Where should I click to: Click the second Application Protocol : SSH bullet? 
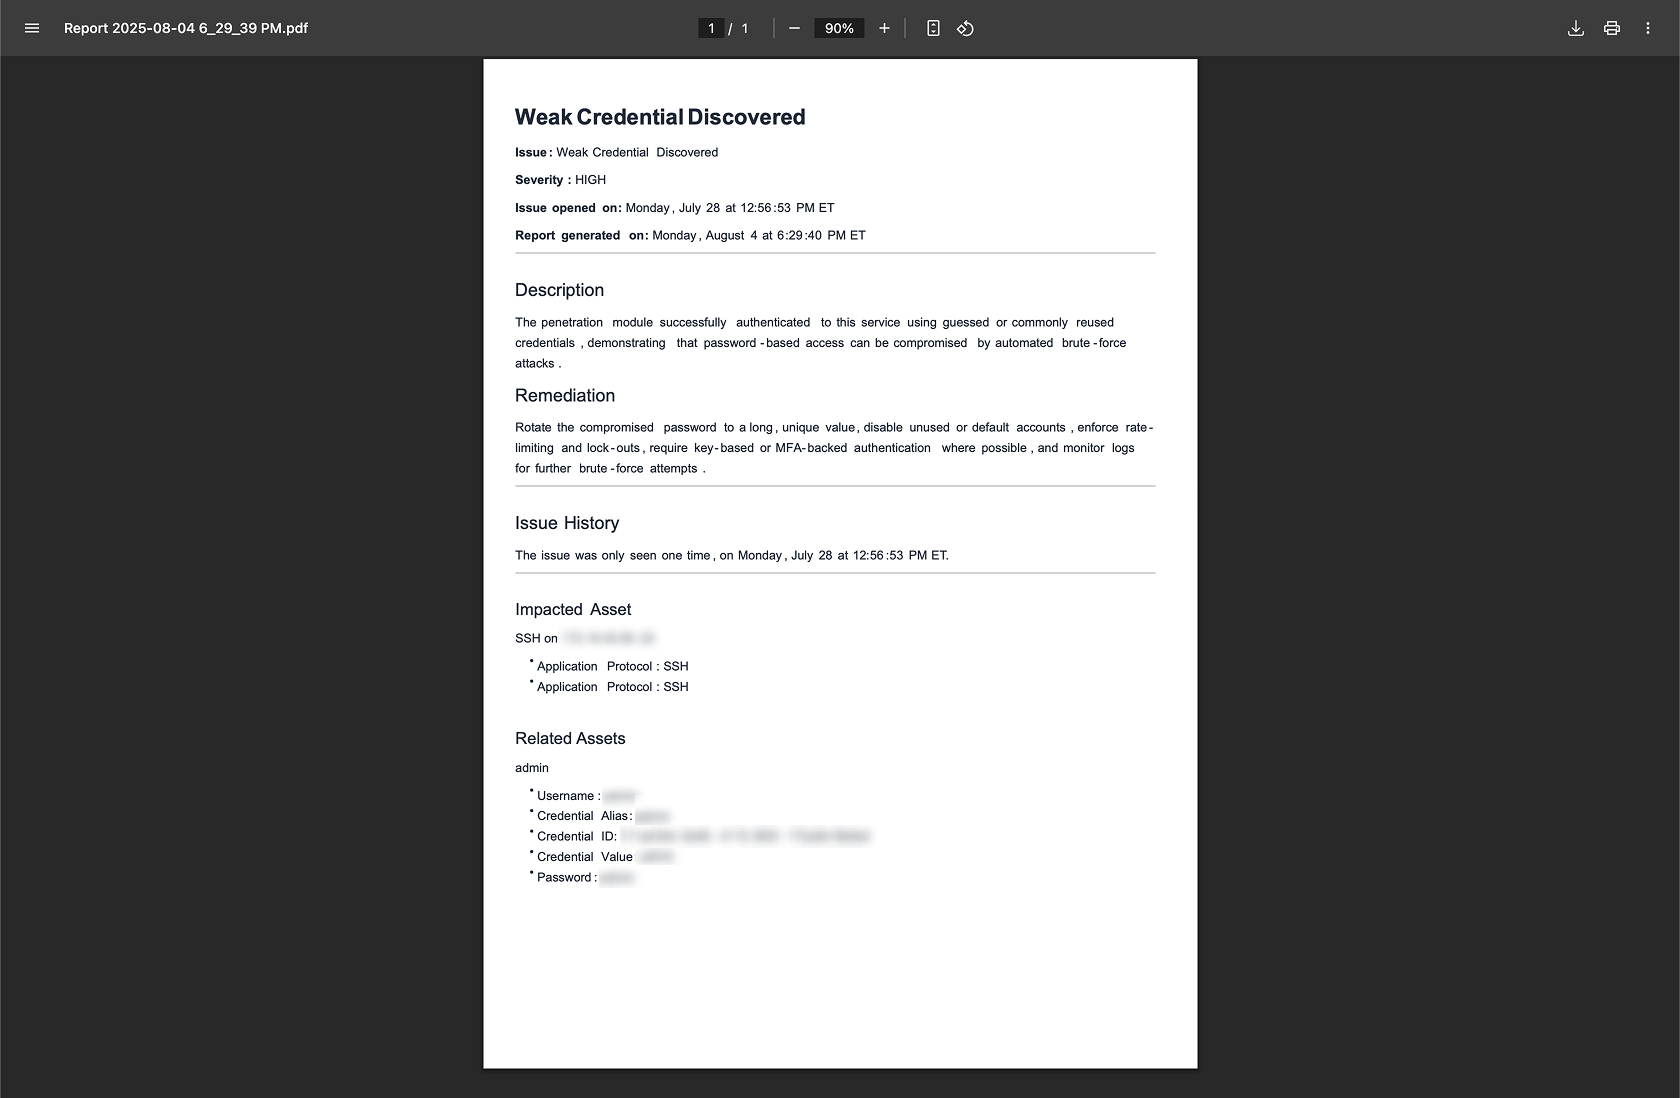[612, 687]
